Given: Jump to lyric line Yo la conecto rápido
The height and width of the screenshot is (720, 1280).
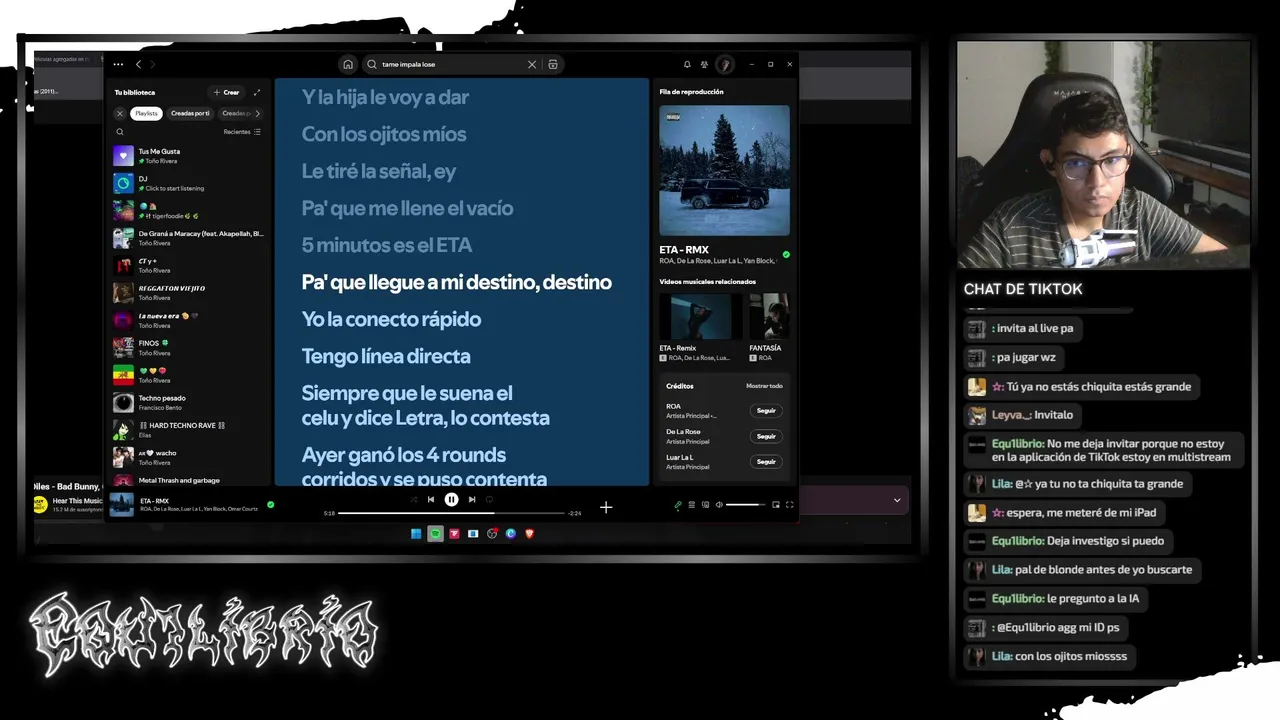Looking at the screenshot, I should 391,319.
